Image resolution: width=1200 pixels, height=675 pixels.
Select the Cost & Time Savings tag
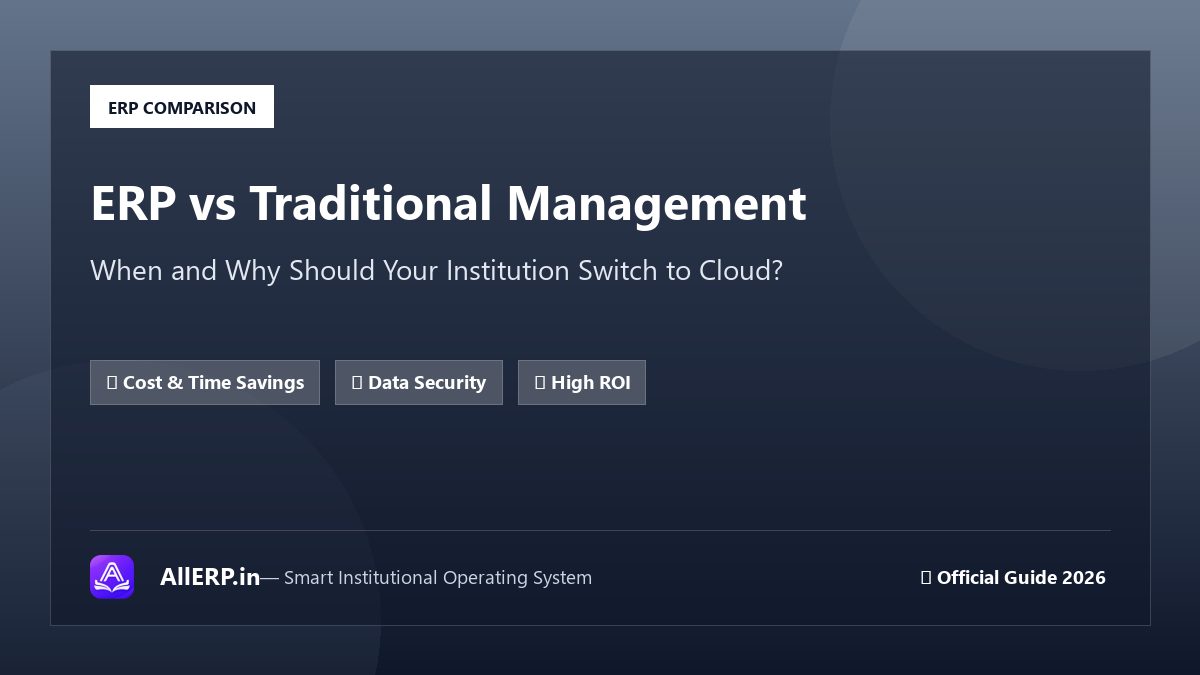[x=205, y=383]
